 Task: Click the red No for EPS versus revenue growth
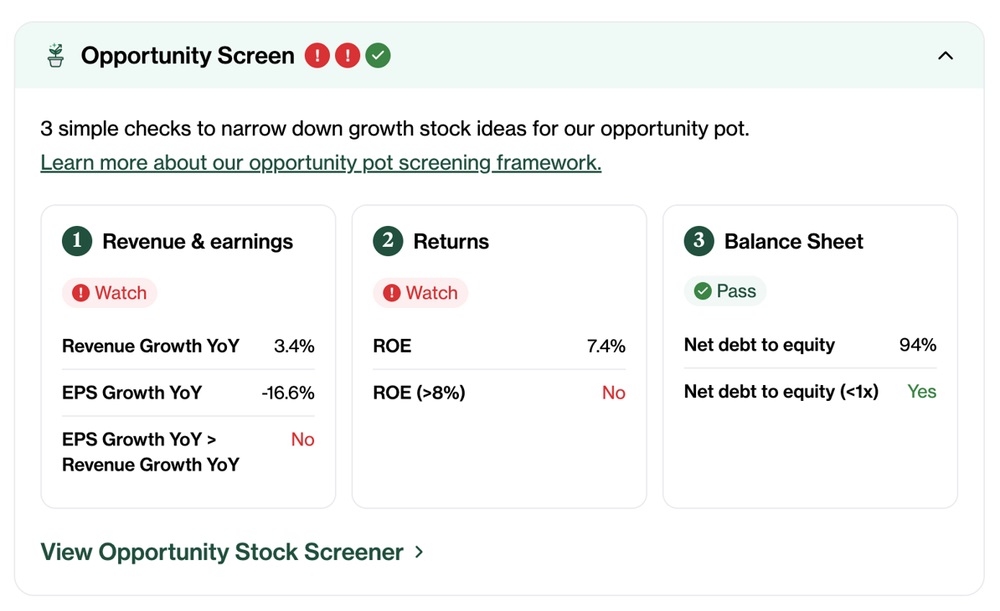(303, 439)
